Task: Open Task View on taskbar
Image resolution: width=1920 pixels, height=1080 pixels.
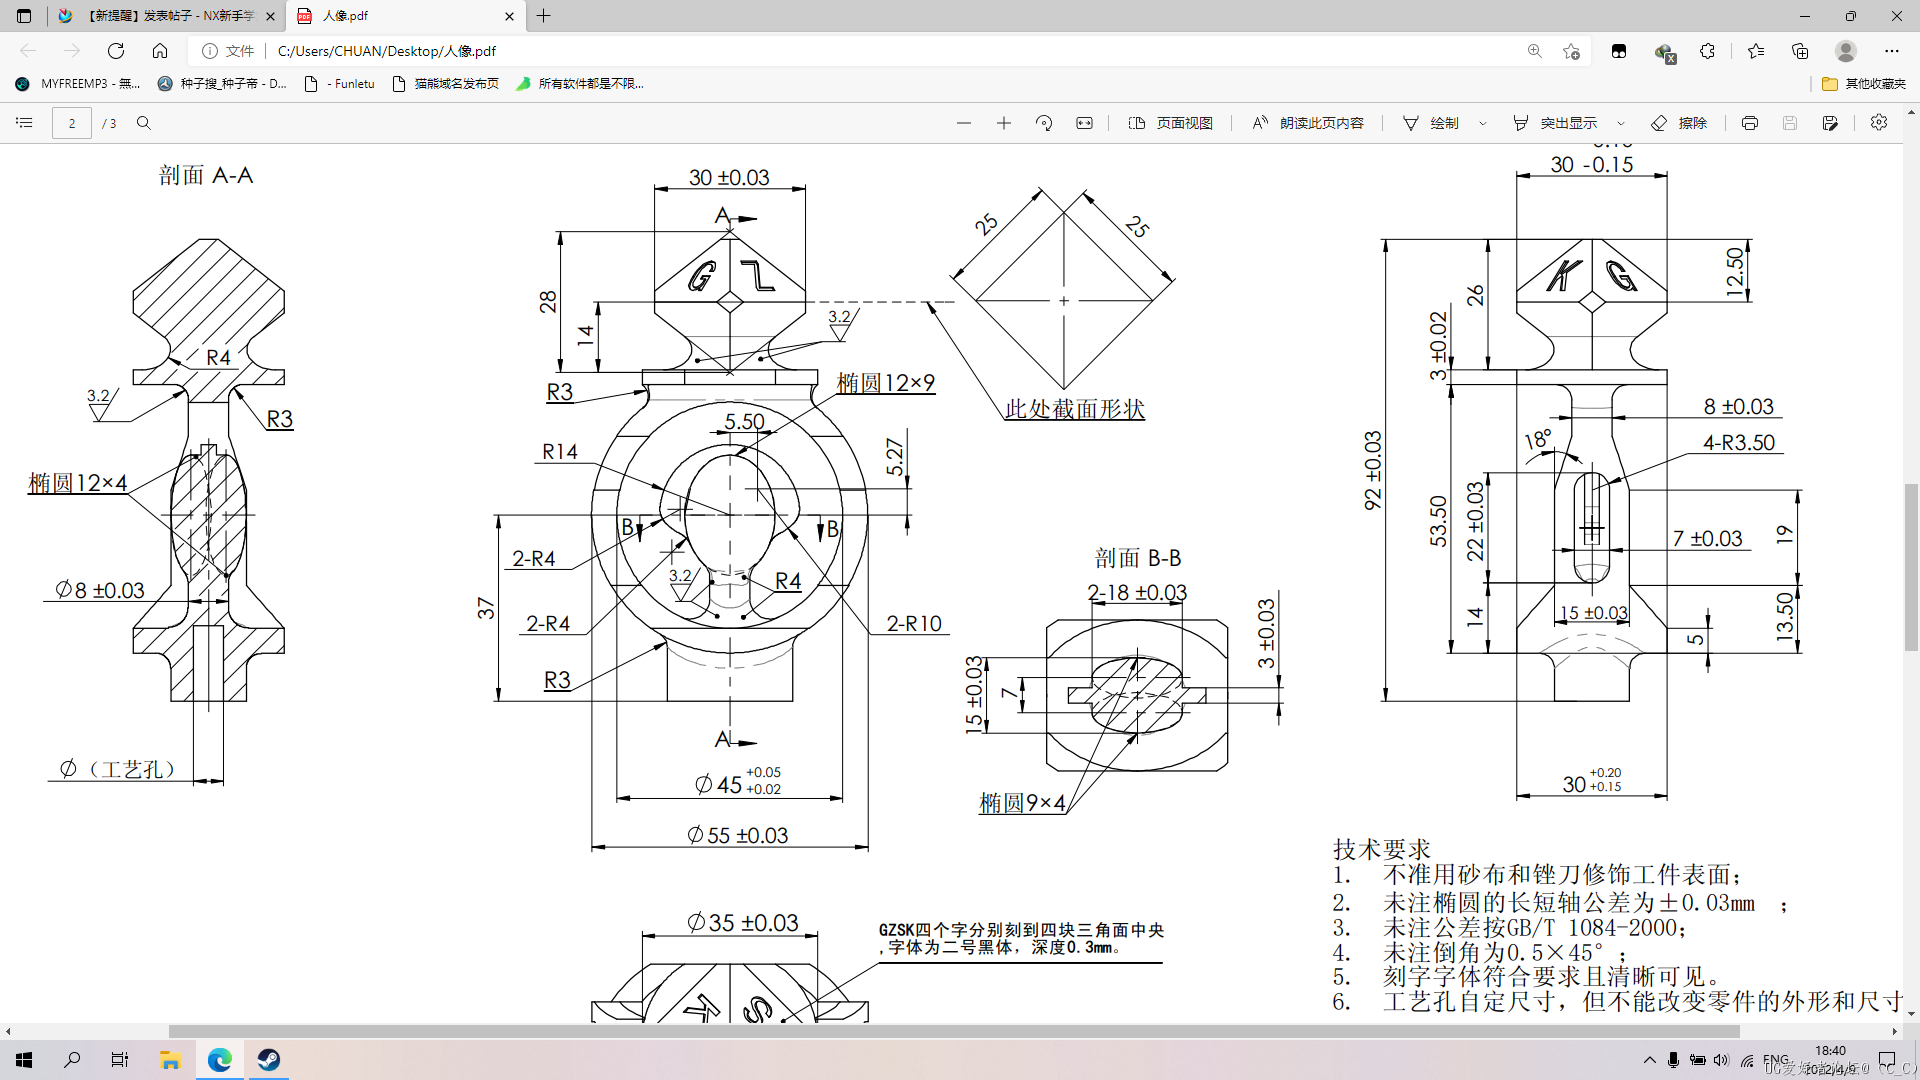Action: pos(120,1060)
